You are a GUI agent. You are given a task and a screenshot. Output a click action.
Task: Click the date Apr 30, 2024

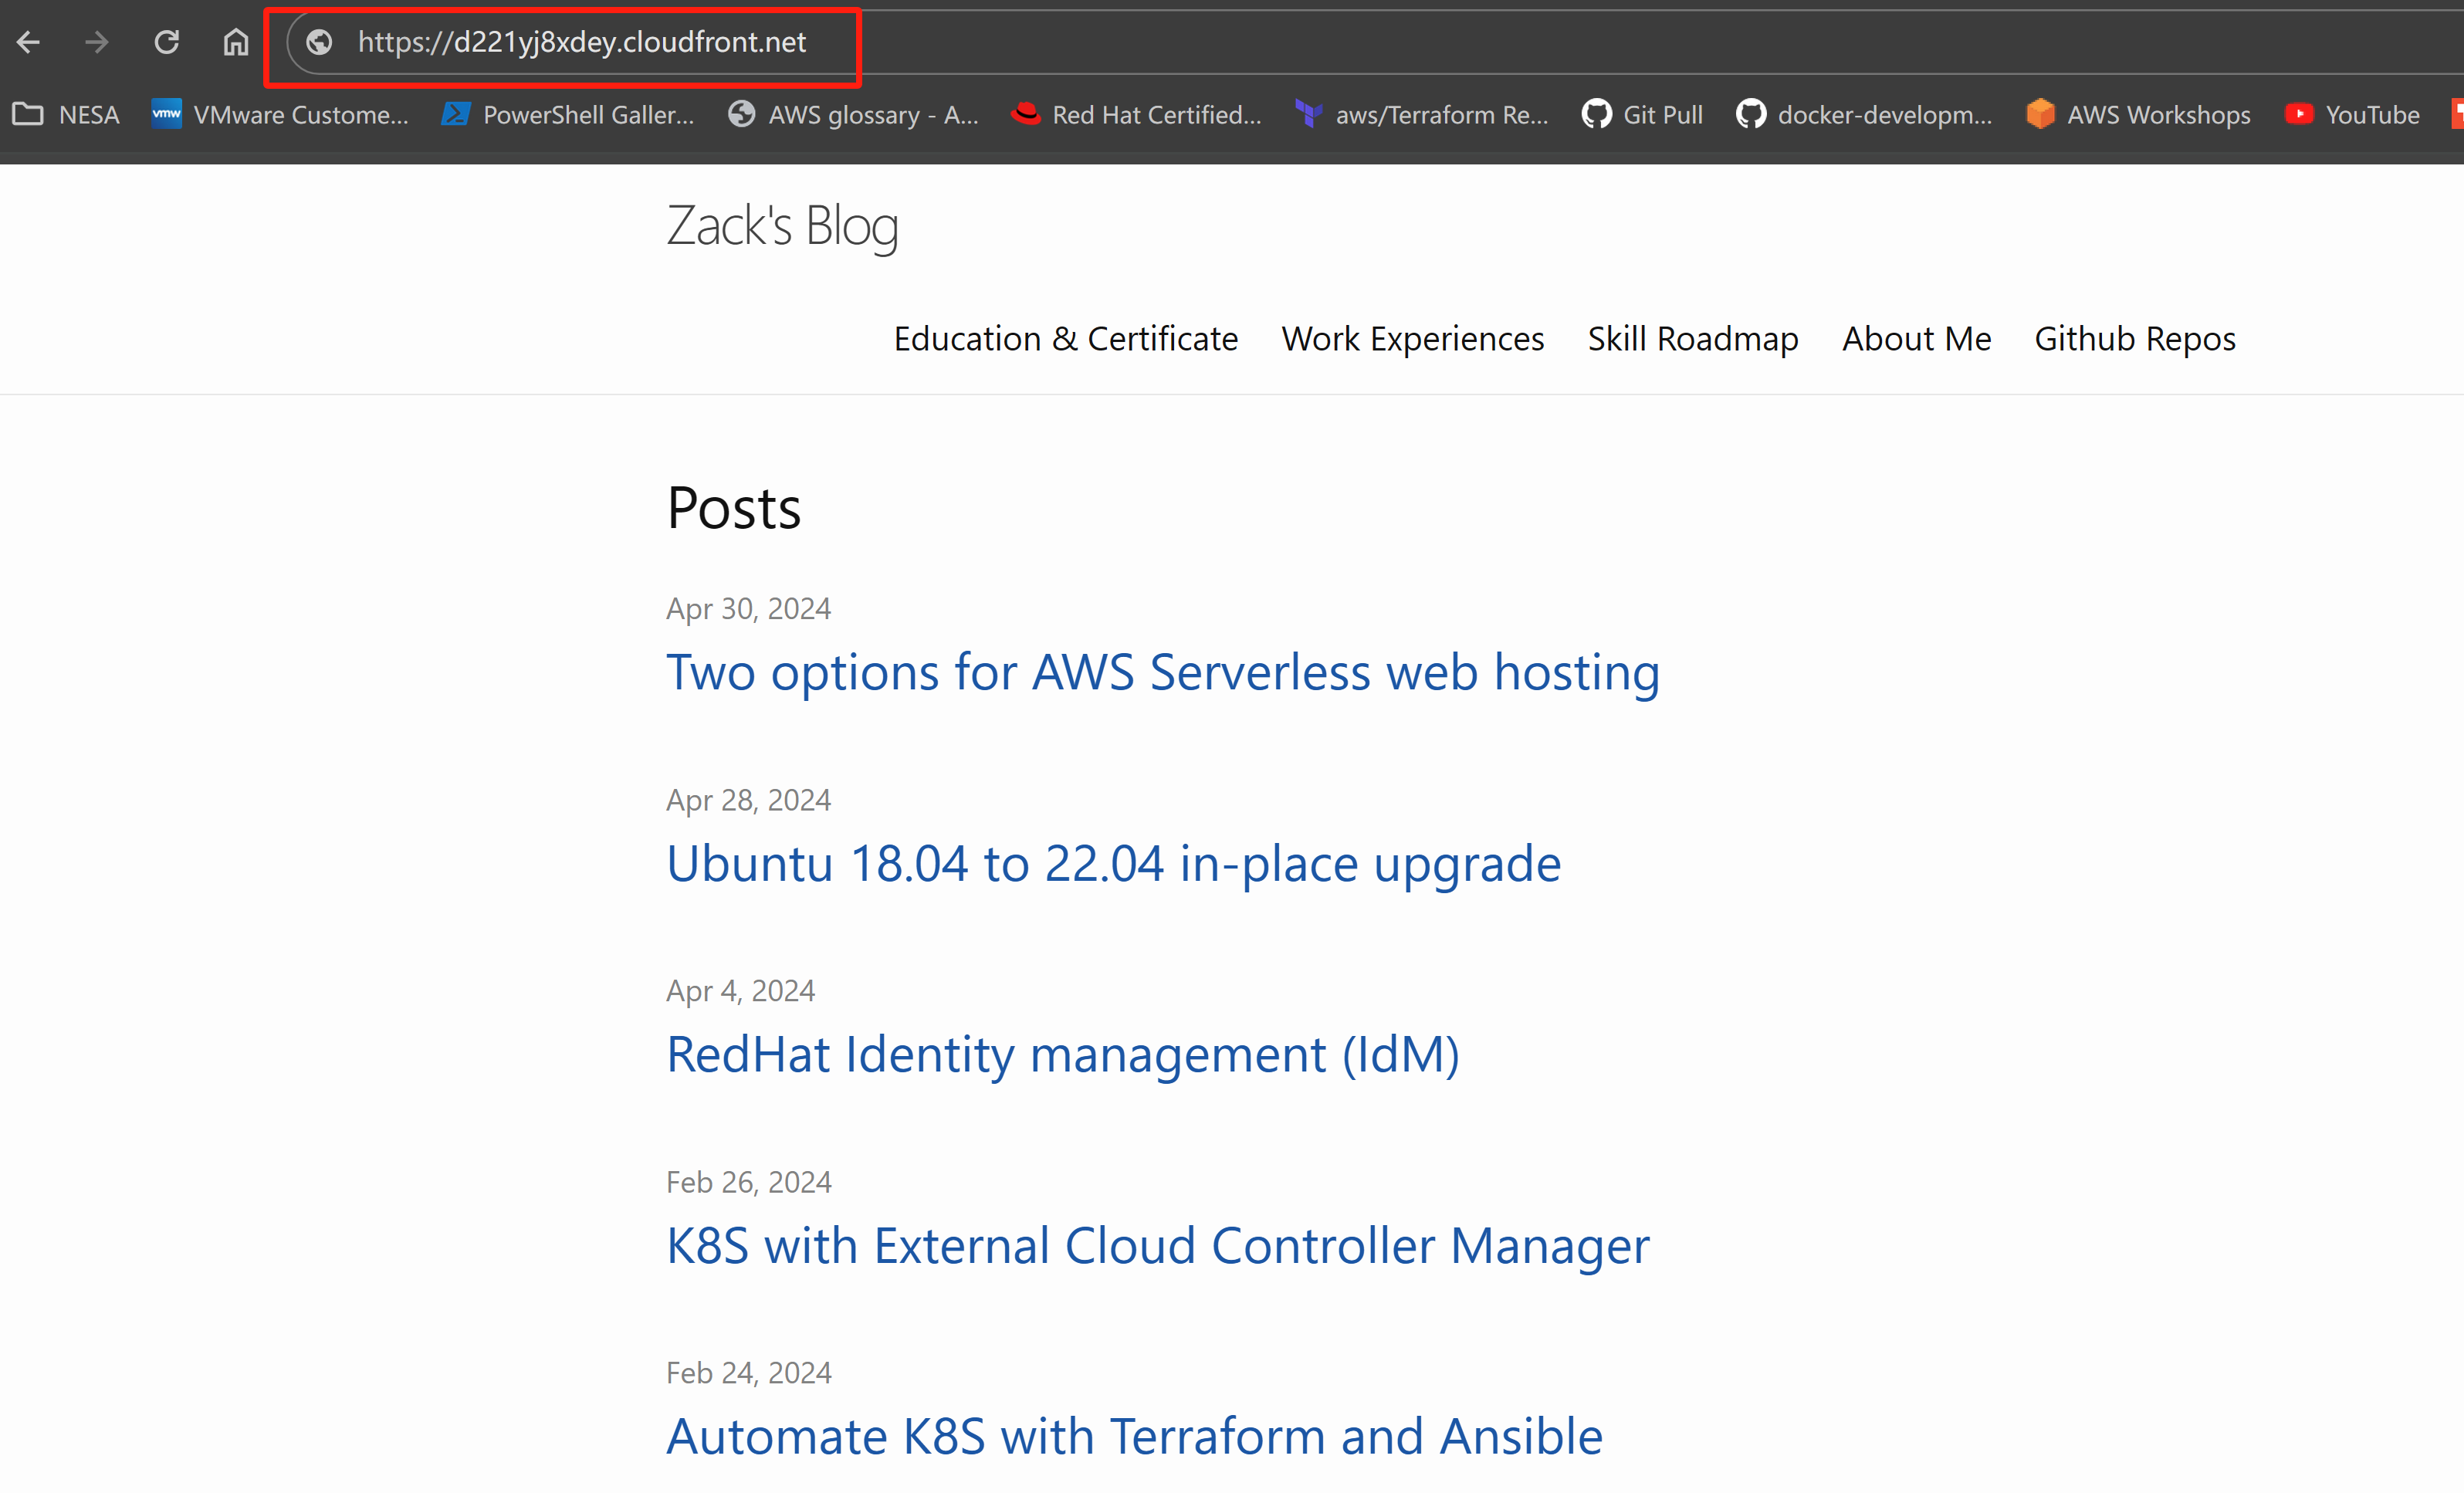point(749,608)
